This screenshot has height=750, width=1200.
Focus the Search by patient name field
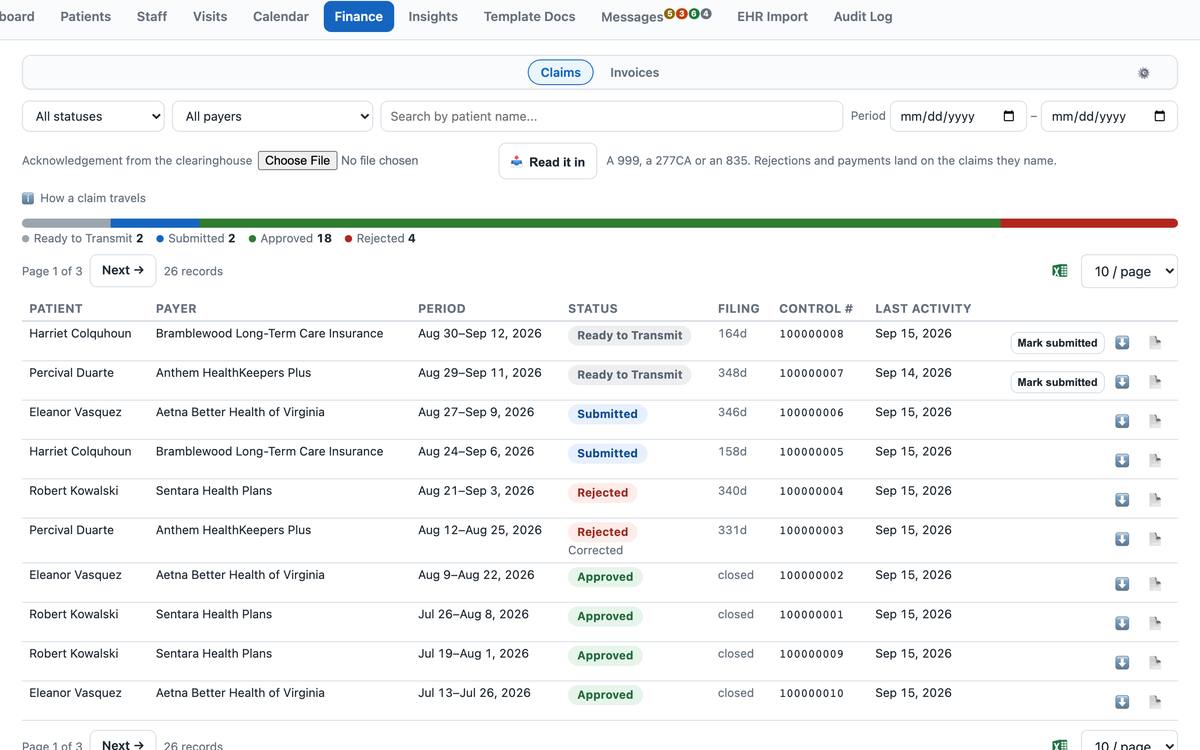click(611, 116)
